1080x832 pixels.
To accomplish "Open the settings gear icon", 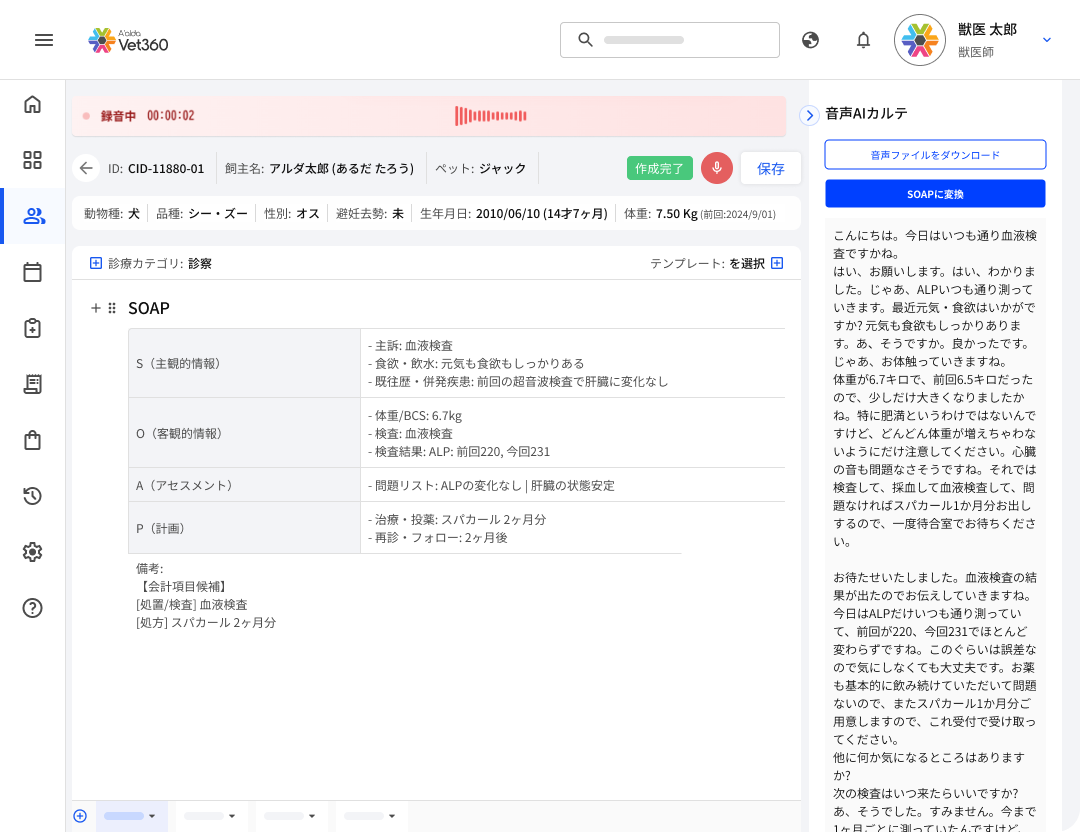I will point(32,552).
